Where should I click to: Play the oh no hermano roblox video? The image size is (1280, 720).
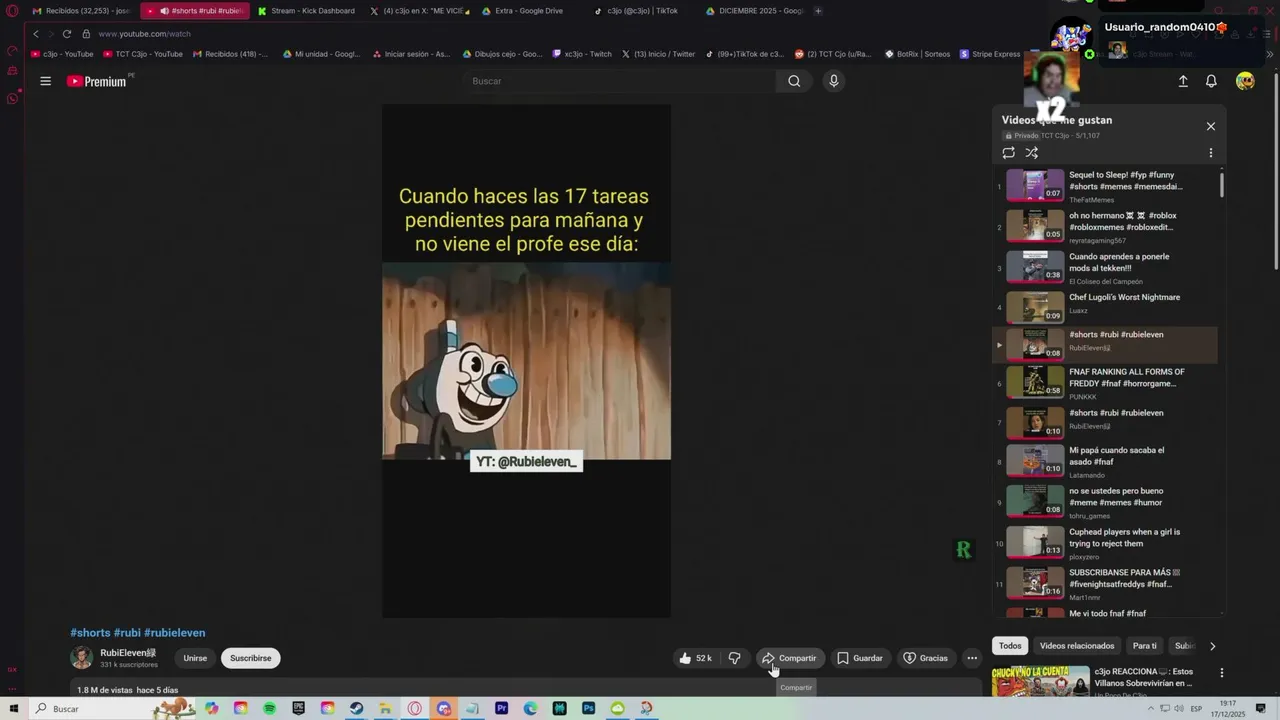tap(1107, 226)
